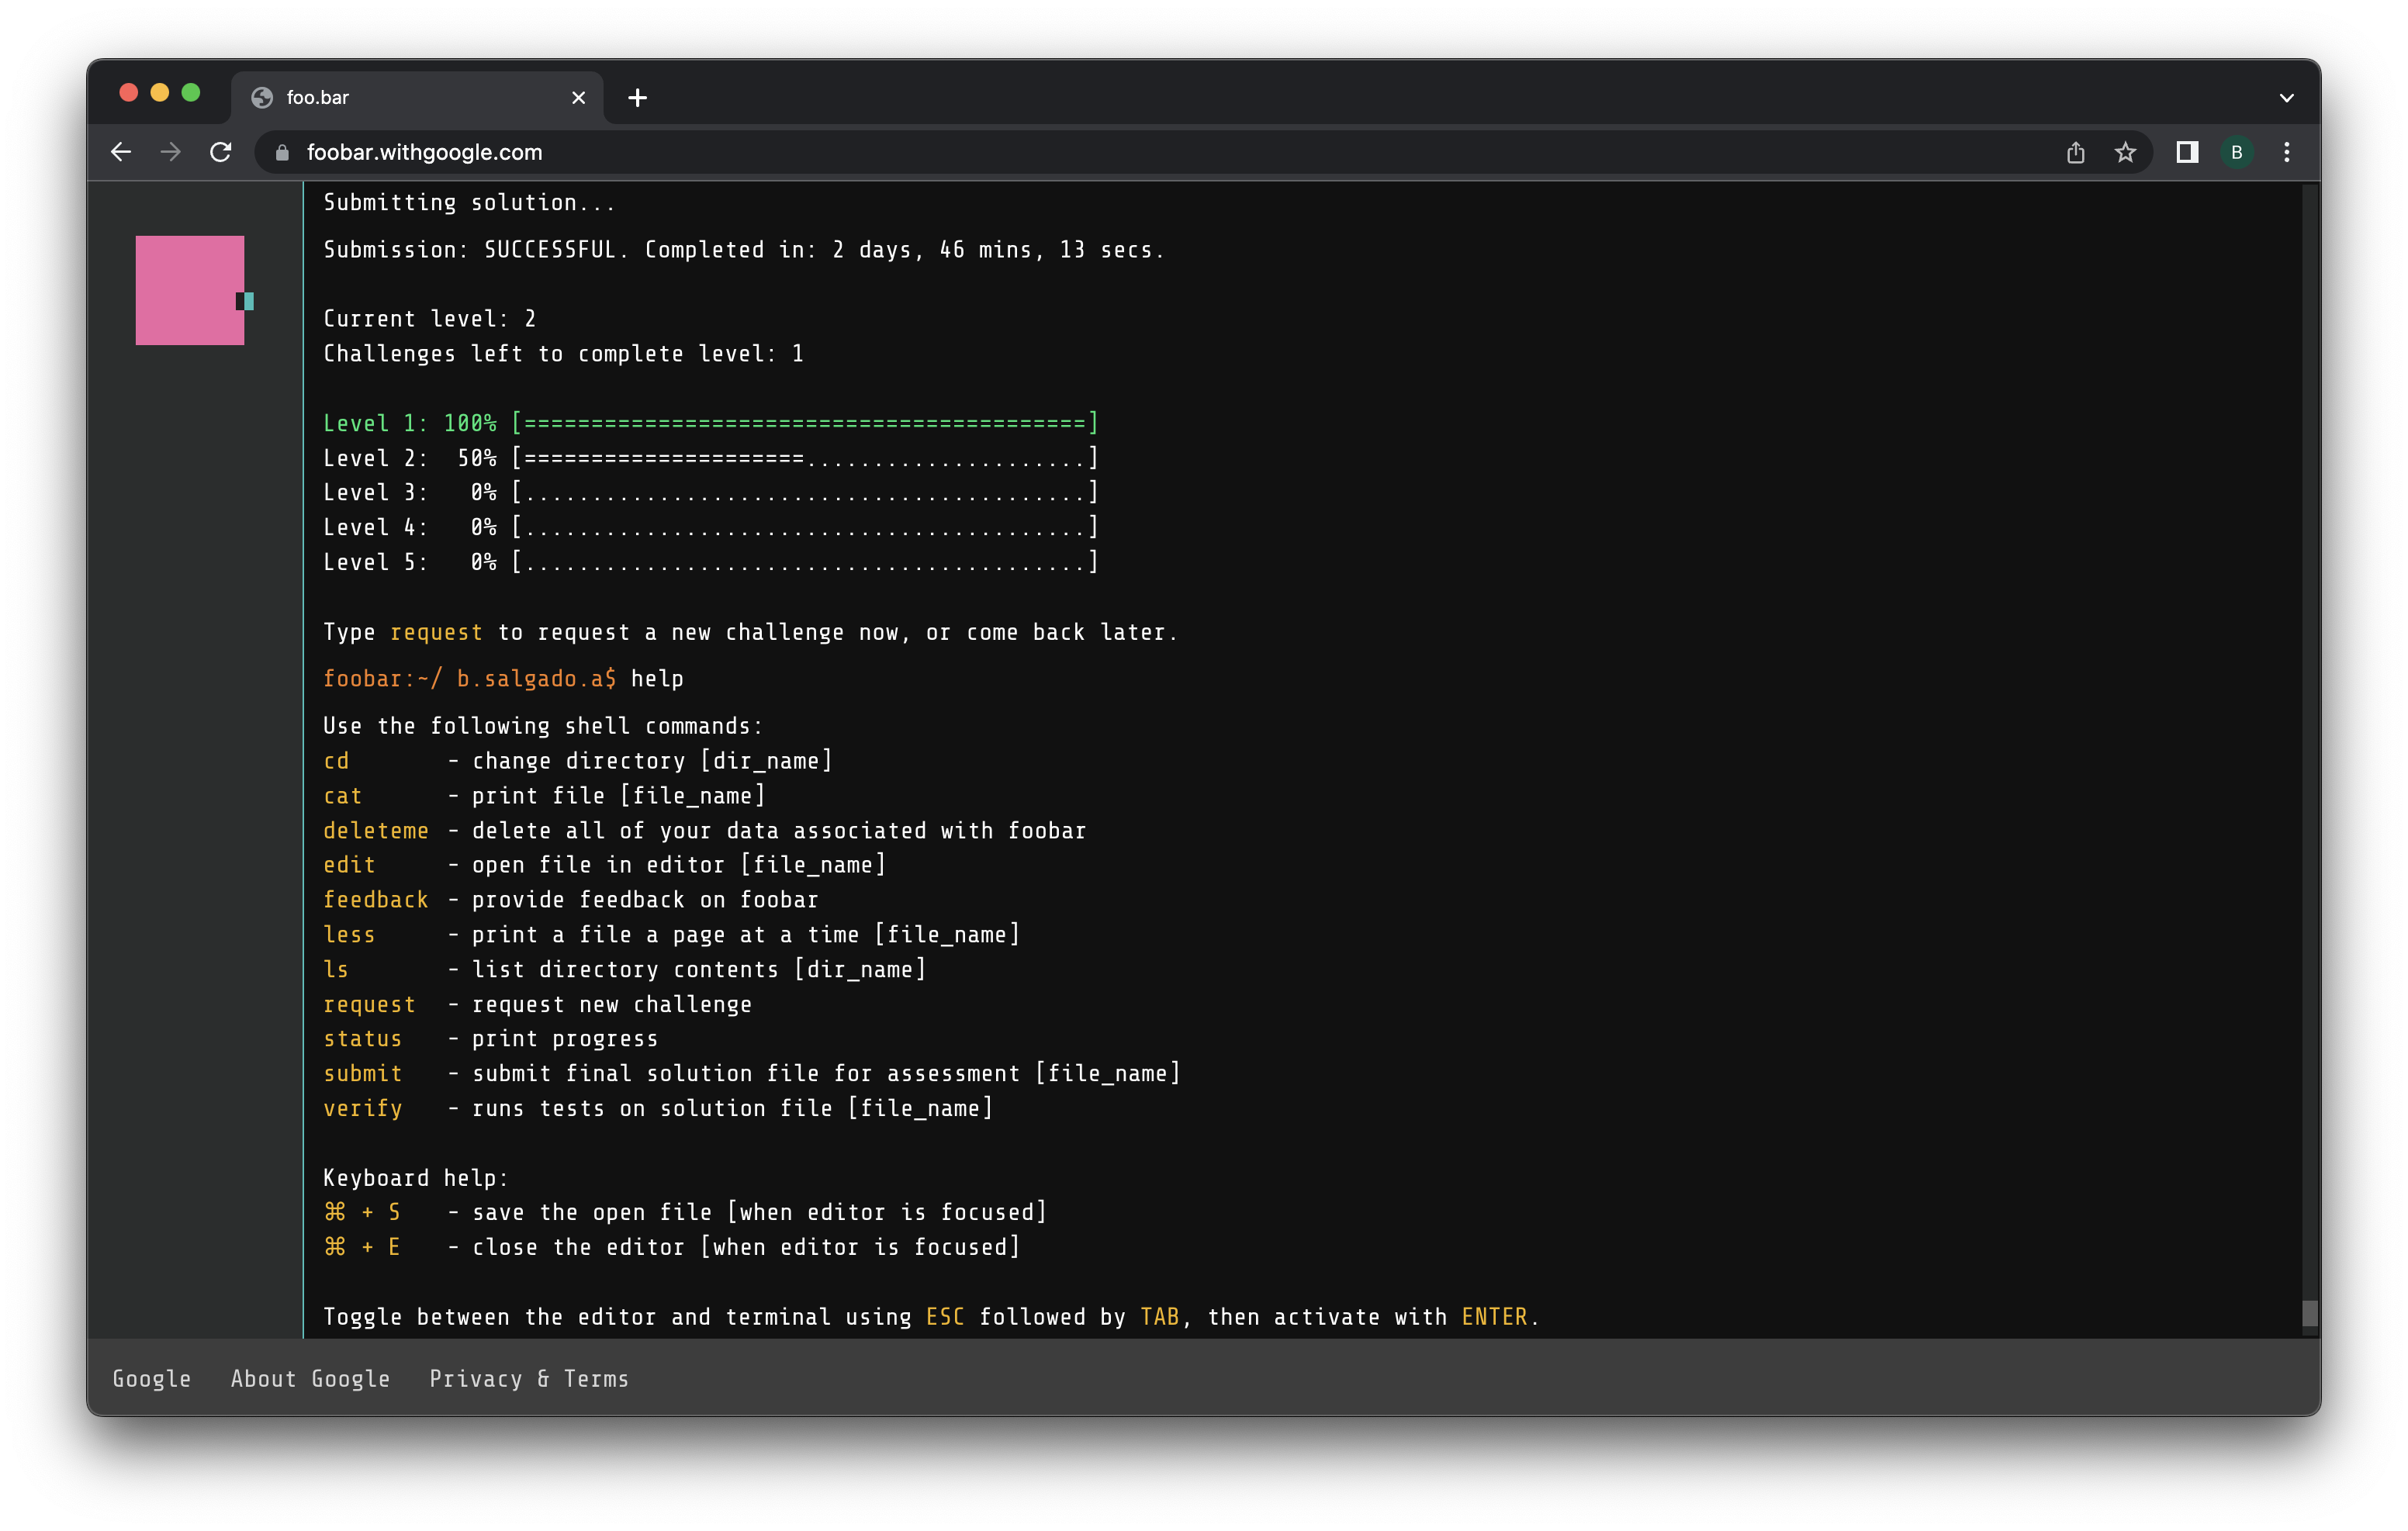Viewport: 2408px width, 1531px height.
Task: Click the browser back arrow
Action: point(121,152)
